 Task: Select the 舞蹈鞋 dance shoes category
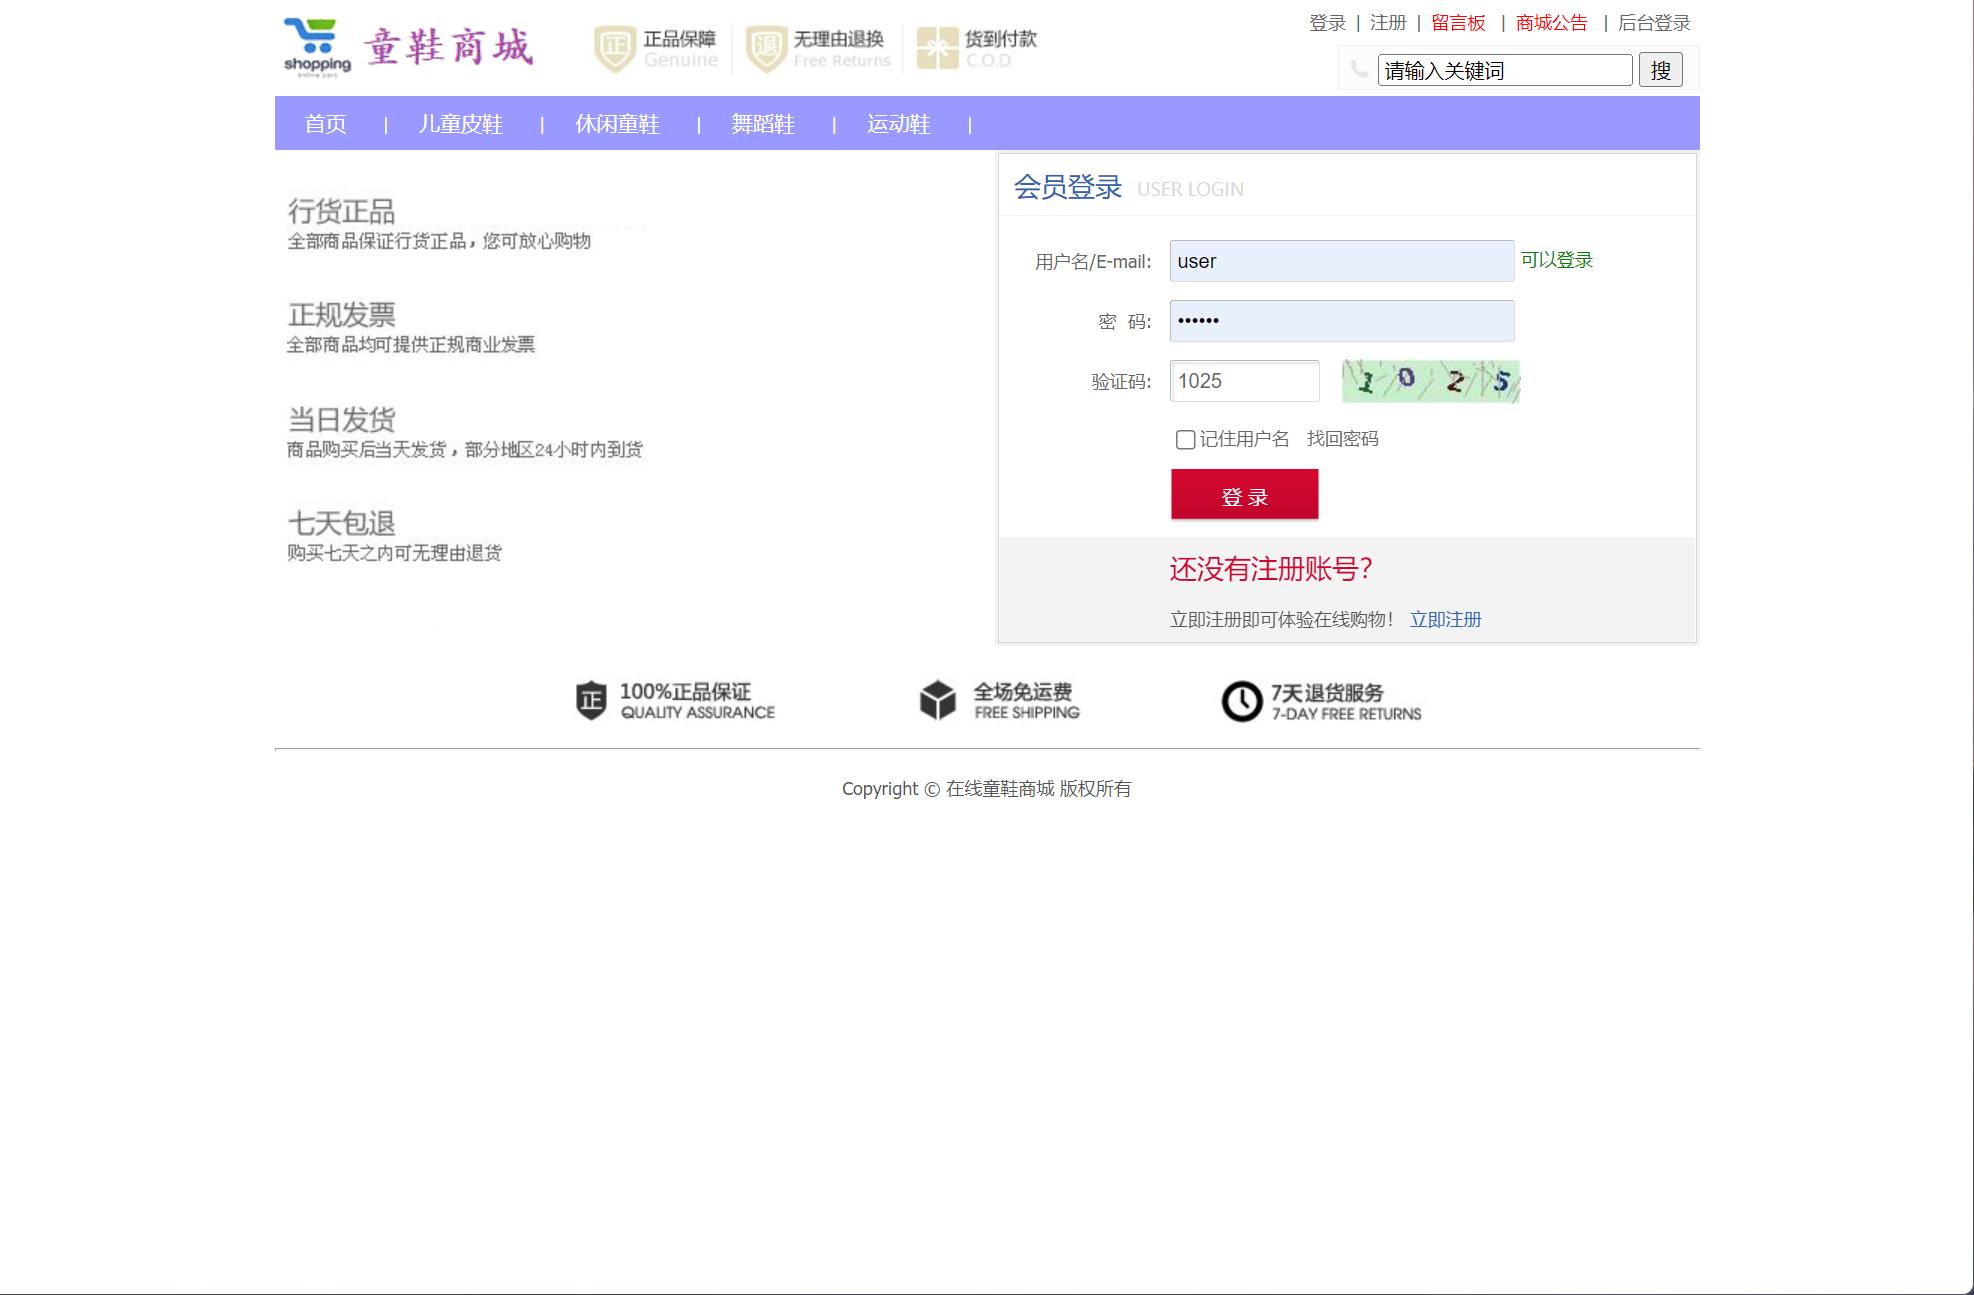763,124
